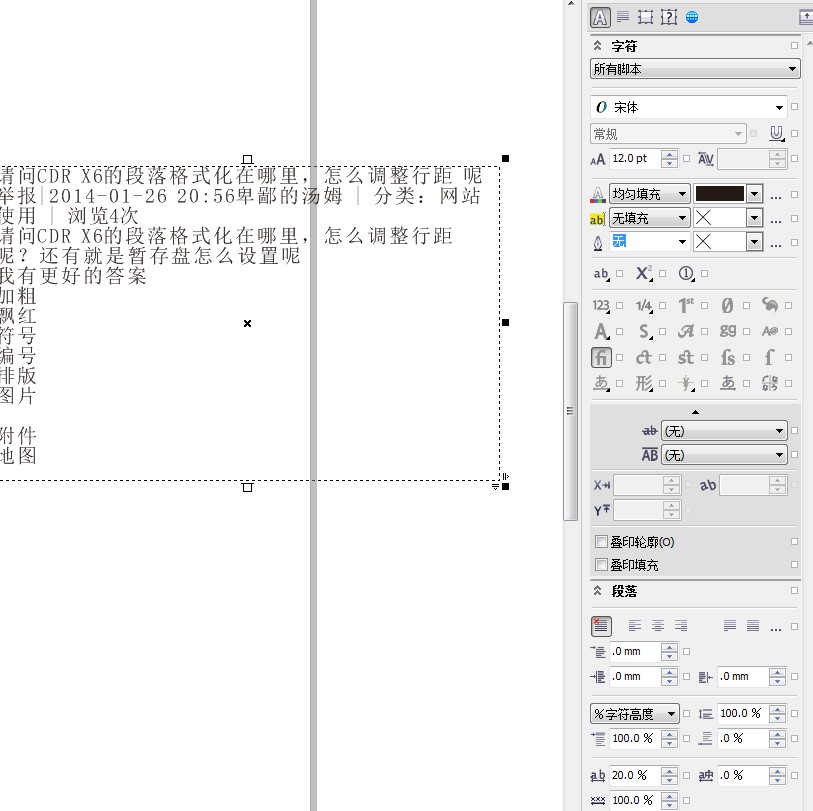Click the 12.0 pt font size field

point(635,159)
